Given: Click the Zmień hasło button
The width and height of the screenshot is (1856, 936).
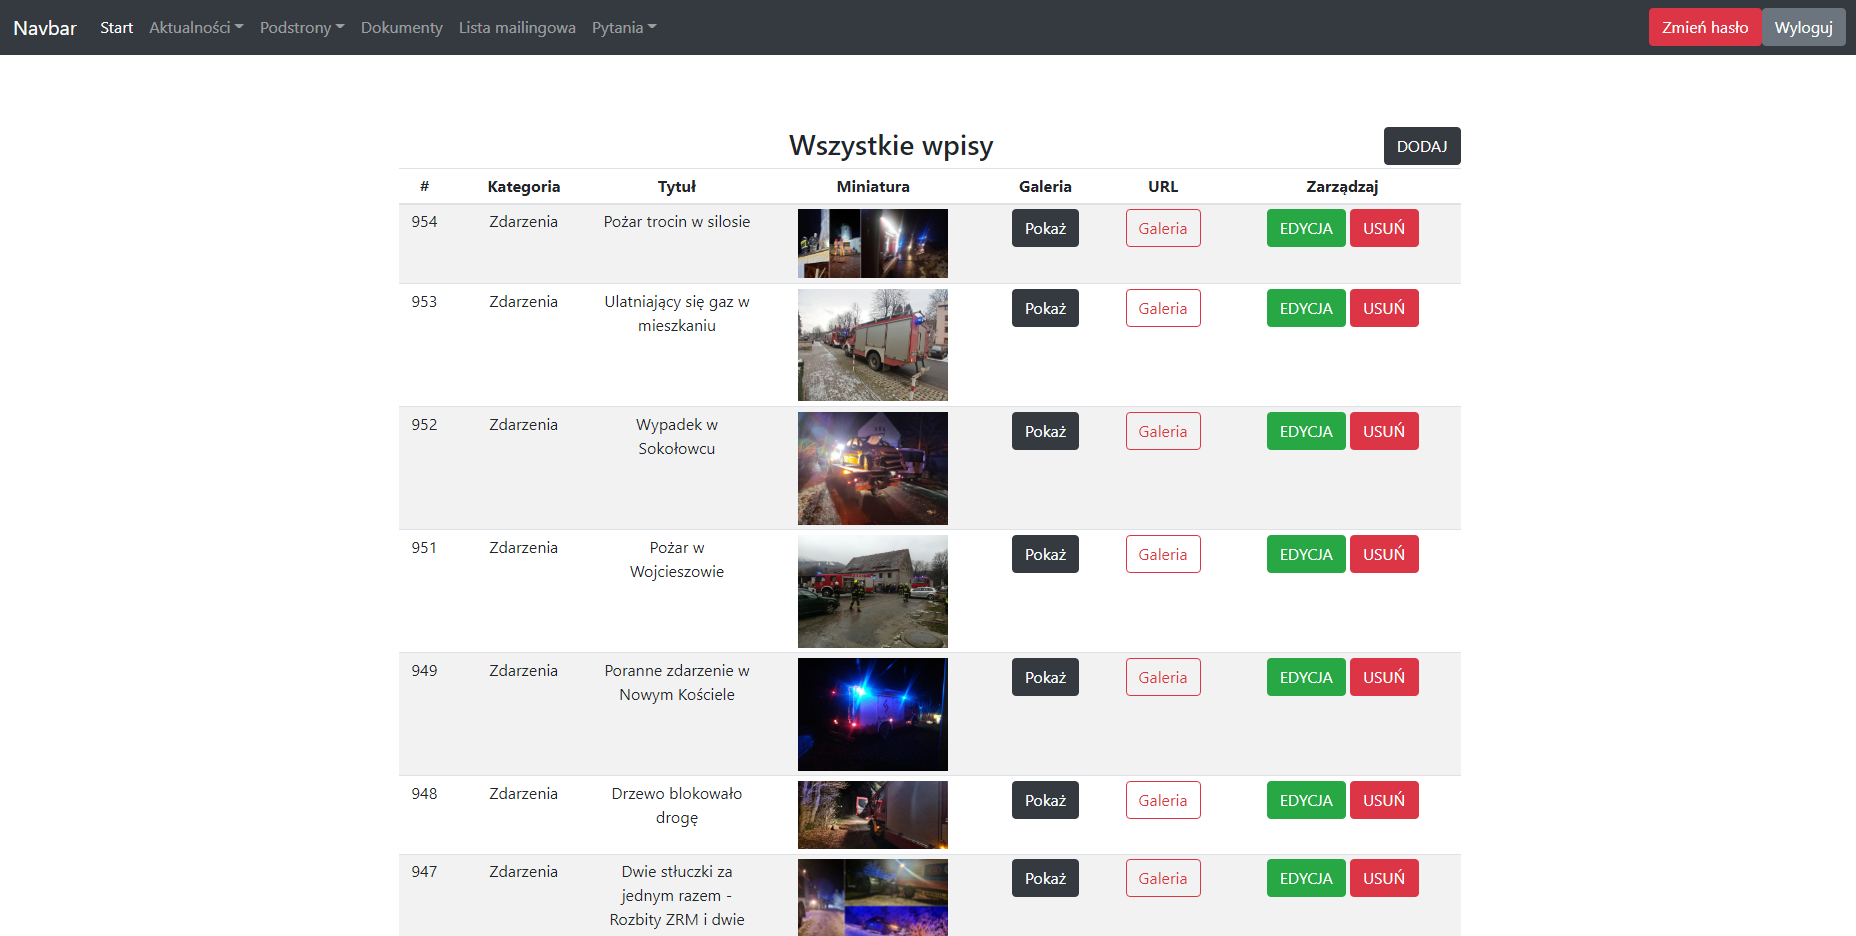Looking at the screenshot, I should tap(1705, 27).
